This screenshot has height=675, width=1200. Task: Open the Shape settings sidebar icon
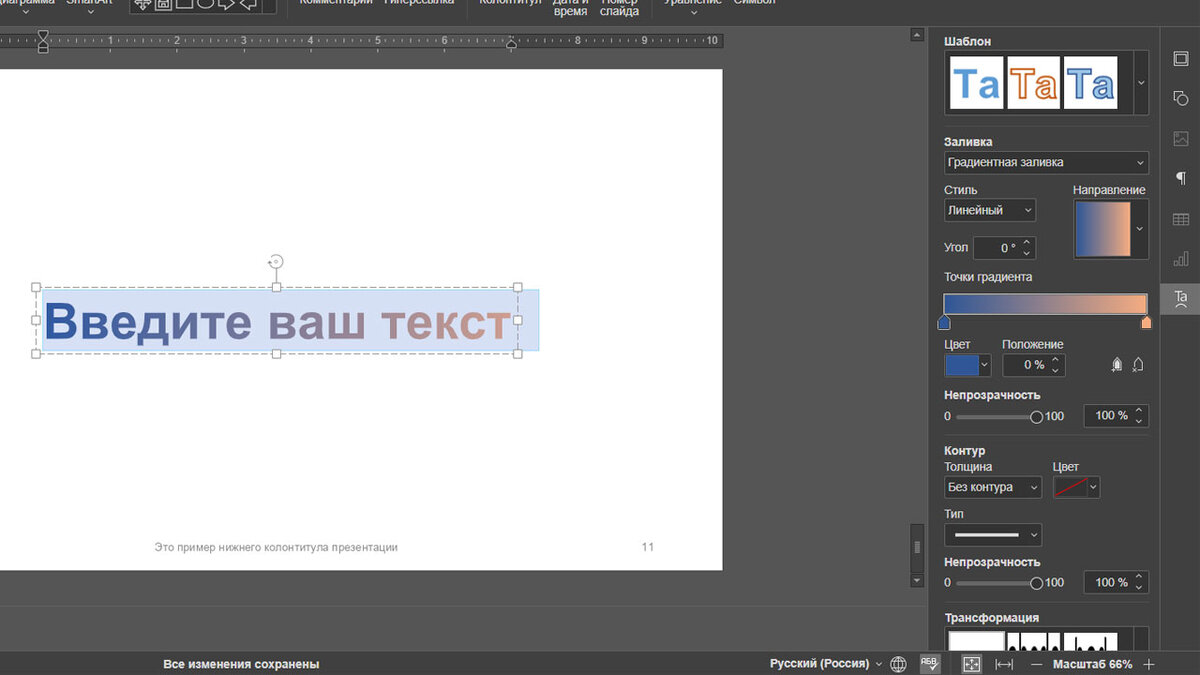(1180, 98)
